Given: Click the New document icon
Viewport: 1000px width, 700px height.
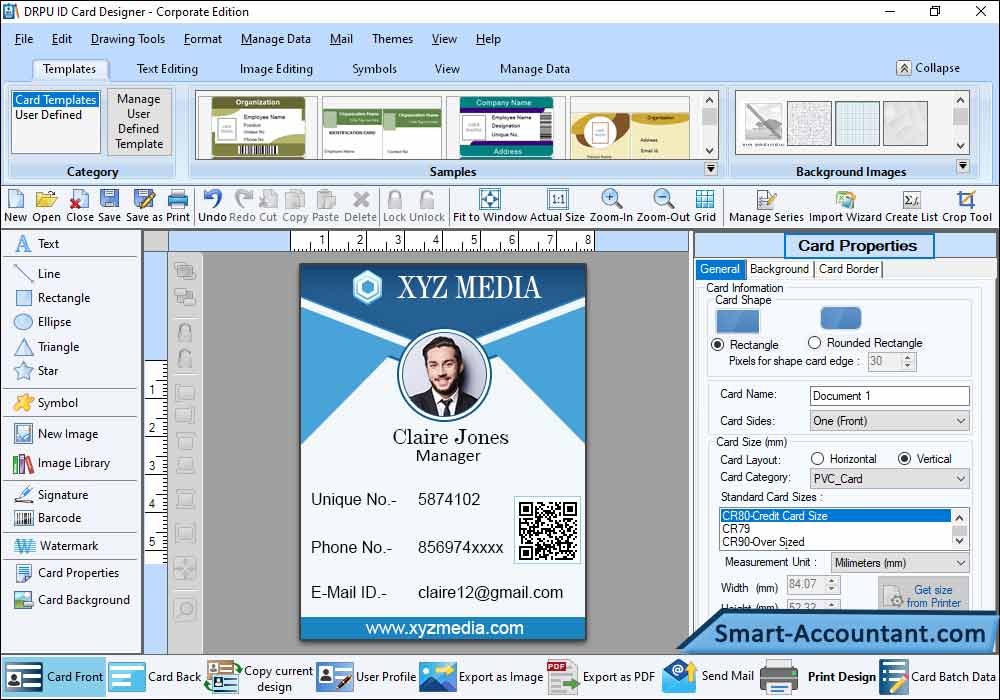Looking at the screenshot, I should point(15,206).
